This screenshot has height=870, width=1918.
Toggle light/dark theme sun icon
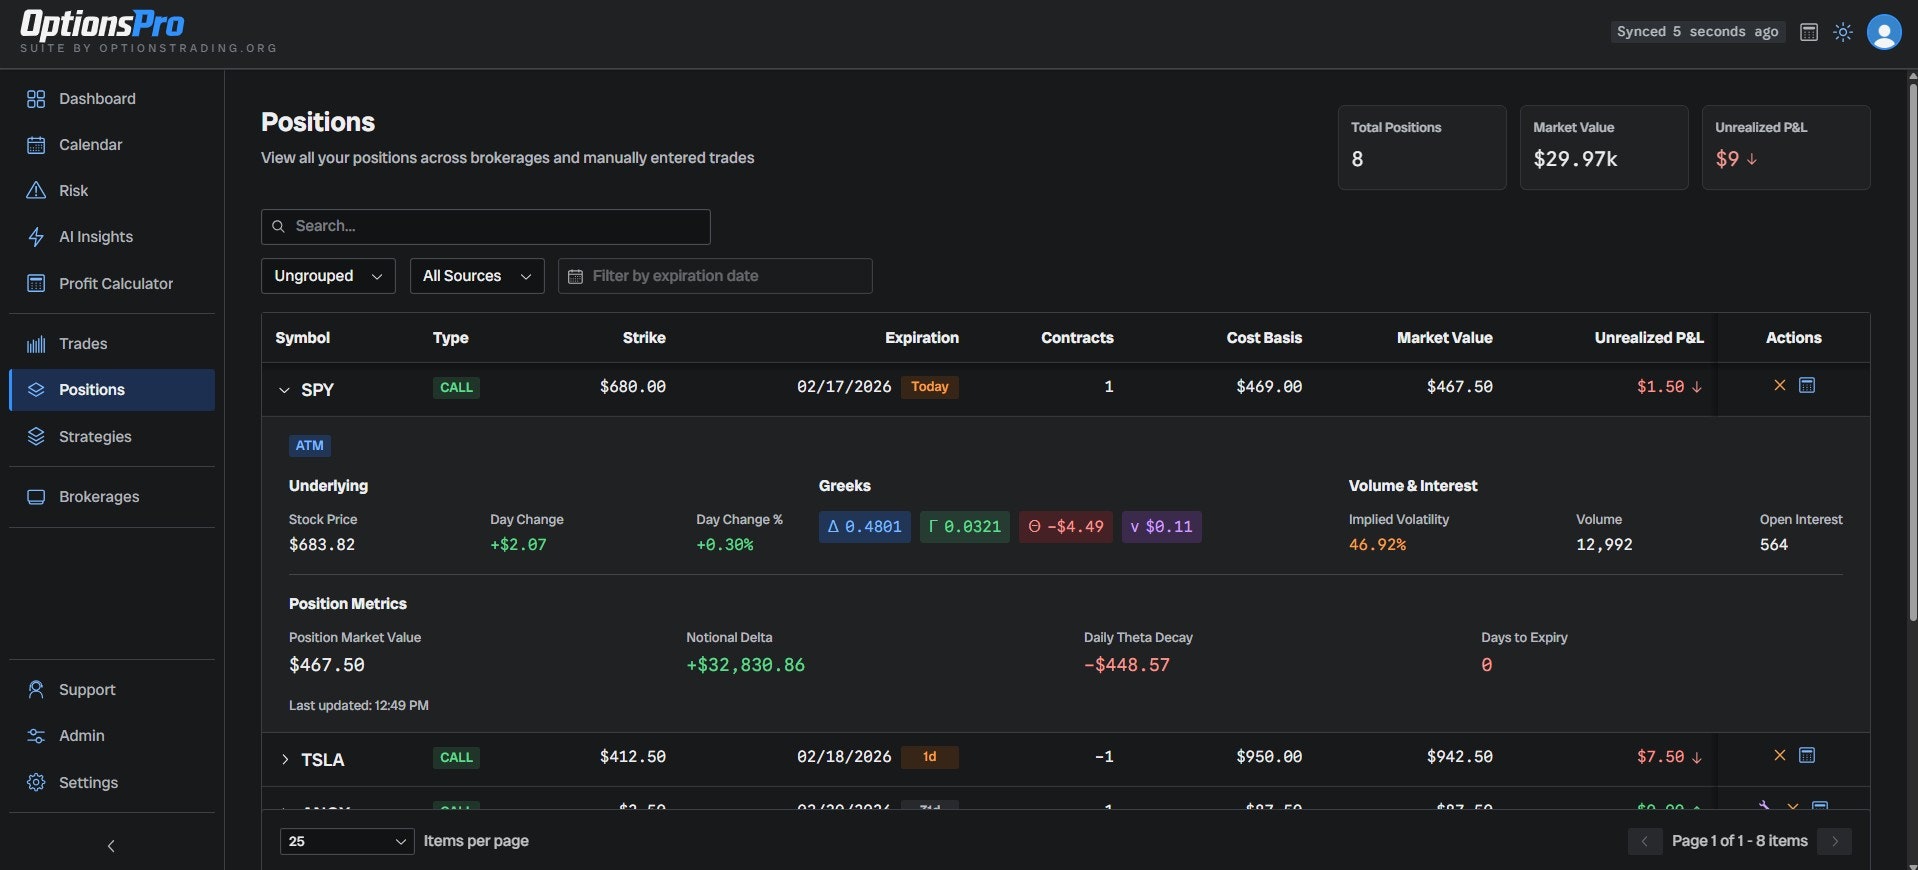1842,32
